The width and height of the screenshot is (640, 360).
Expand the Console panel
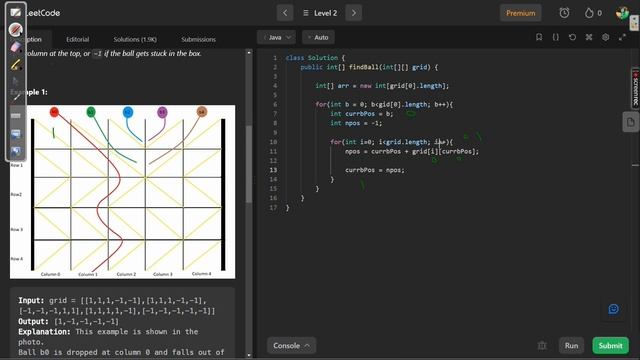[x=291, y=346]
